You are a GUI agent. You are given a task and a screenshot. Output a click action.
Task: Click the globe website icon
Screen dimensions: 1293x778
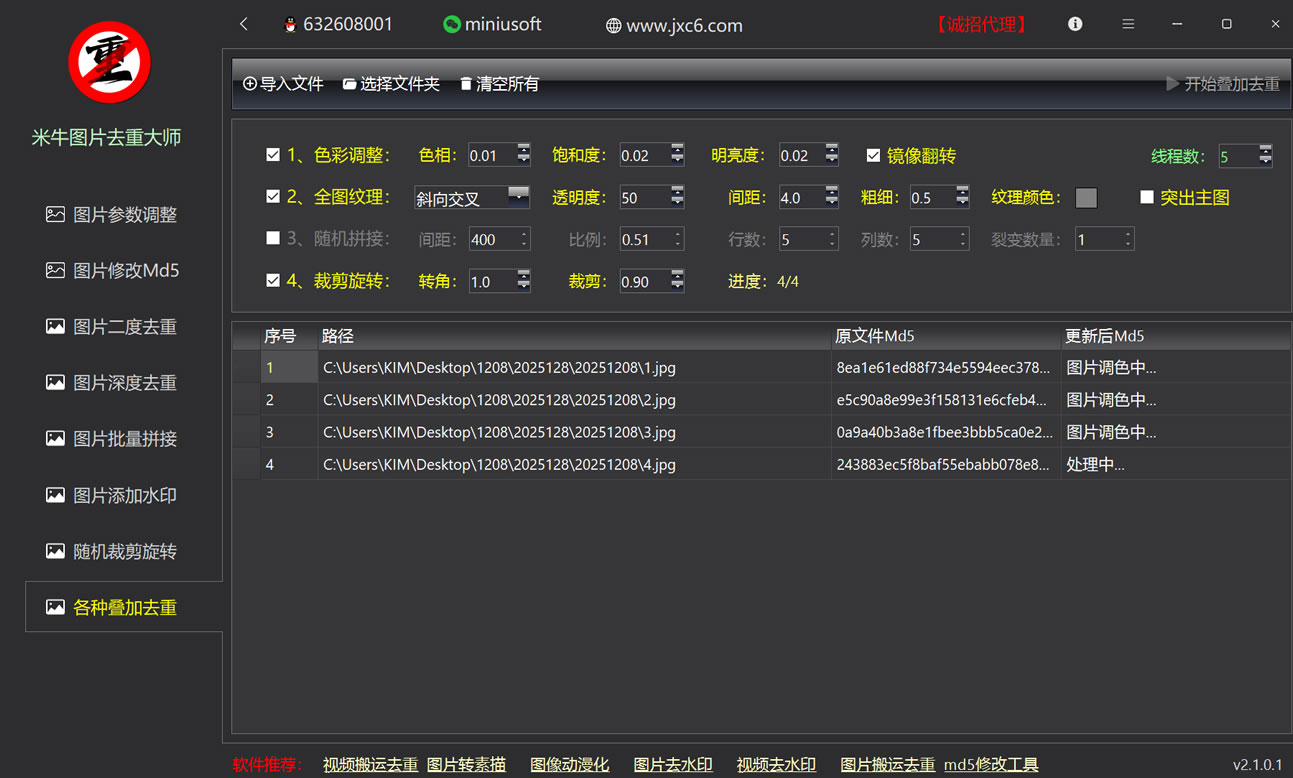[x=614, y=26]
